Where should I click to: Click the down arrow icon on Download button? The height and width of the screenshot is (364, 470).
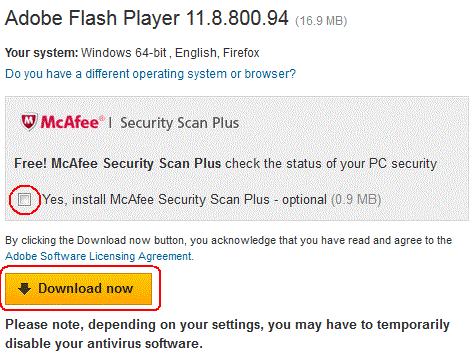pyautogui.click(x=24, y=289)
